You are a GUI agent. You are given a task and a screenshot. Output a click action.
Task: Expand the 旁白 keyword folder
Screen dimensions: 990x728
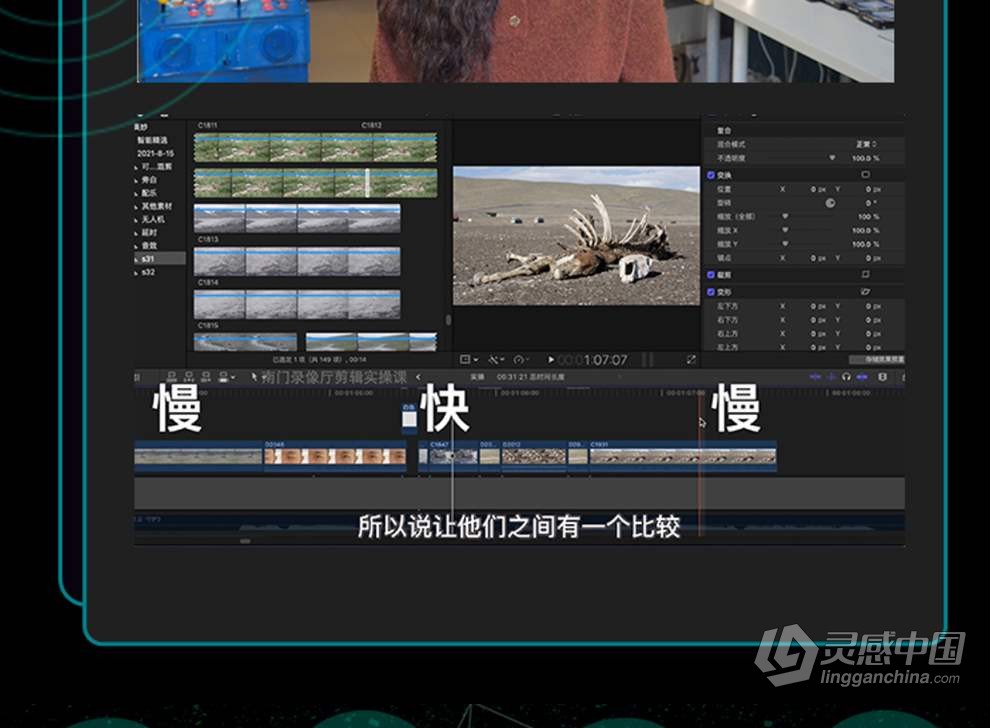pos(136,181)
